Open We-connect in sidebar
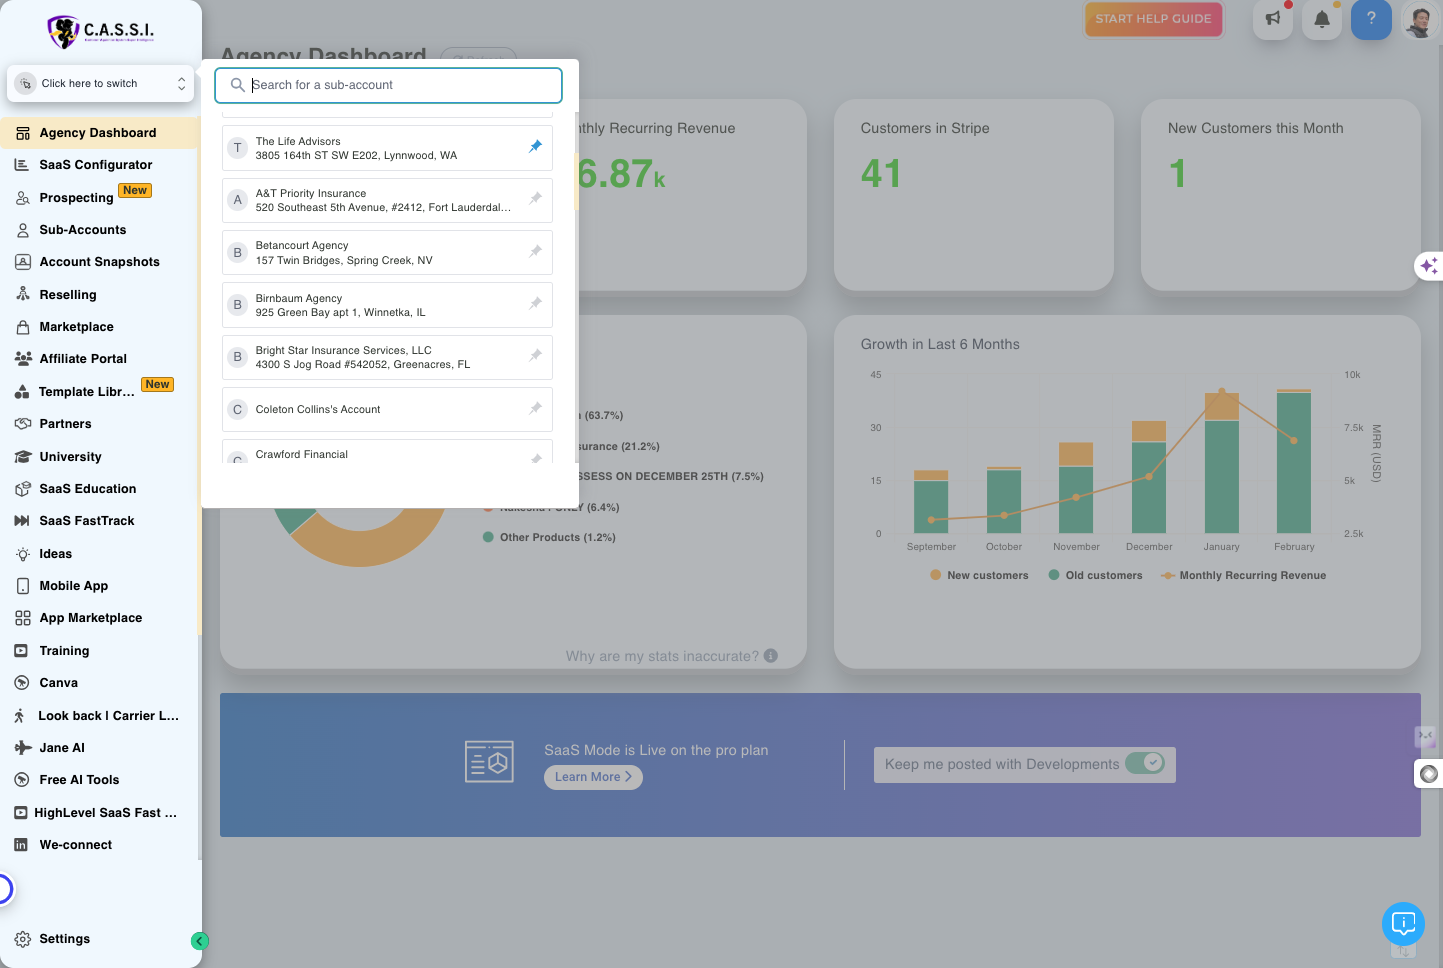The height and width of the screenshot is (968, 1443). 75,845
